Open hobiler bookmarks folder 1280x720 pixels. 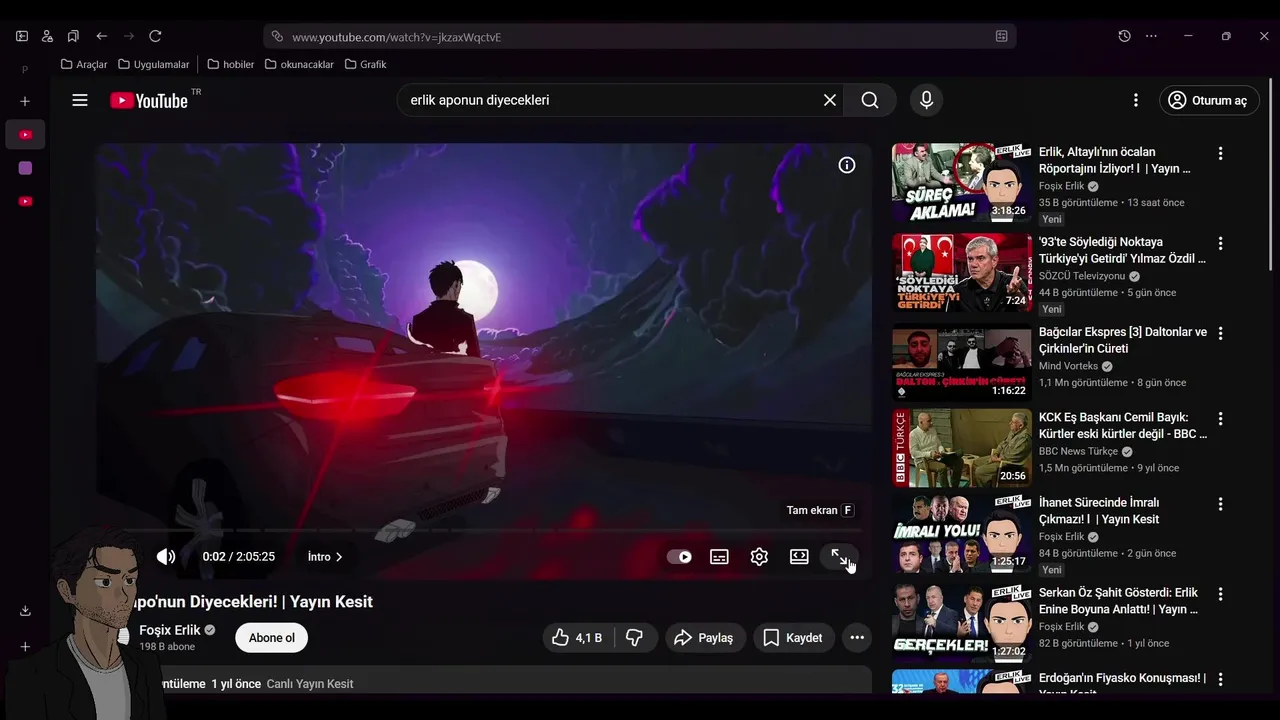(230, 64)
